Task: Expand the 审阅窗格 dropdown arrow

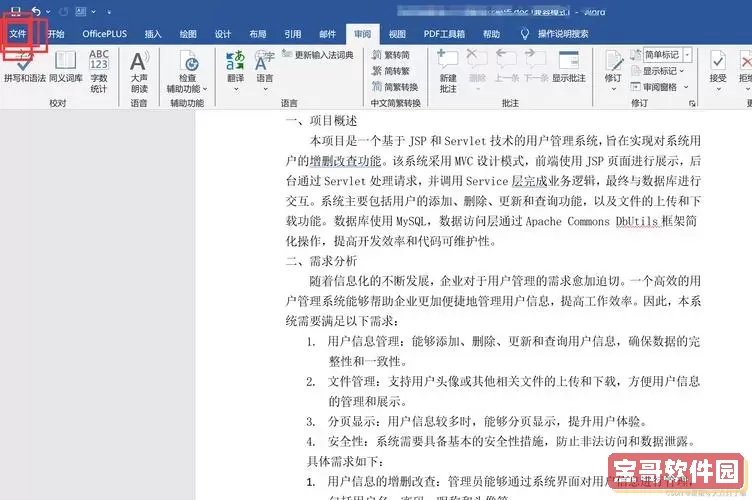Action: [x=686, y=87]
